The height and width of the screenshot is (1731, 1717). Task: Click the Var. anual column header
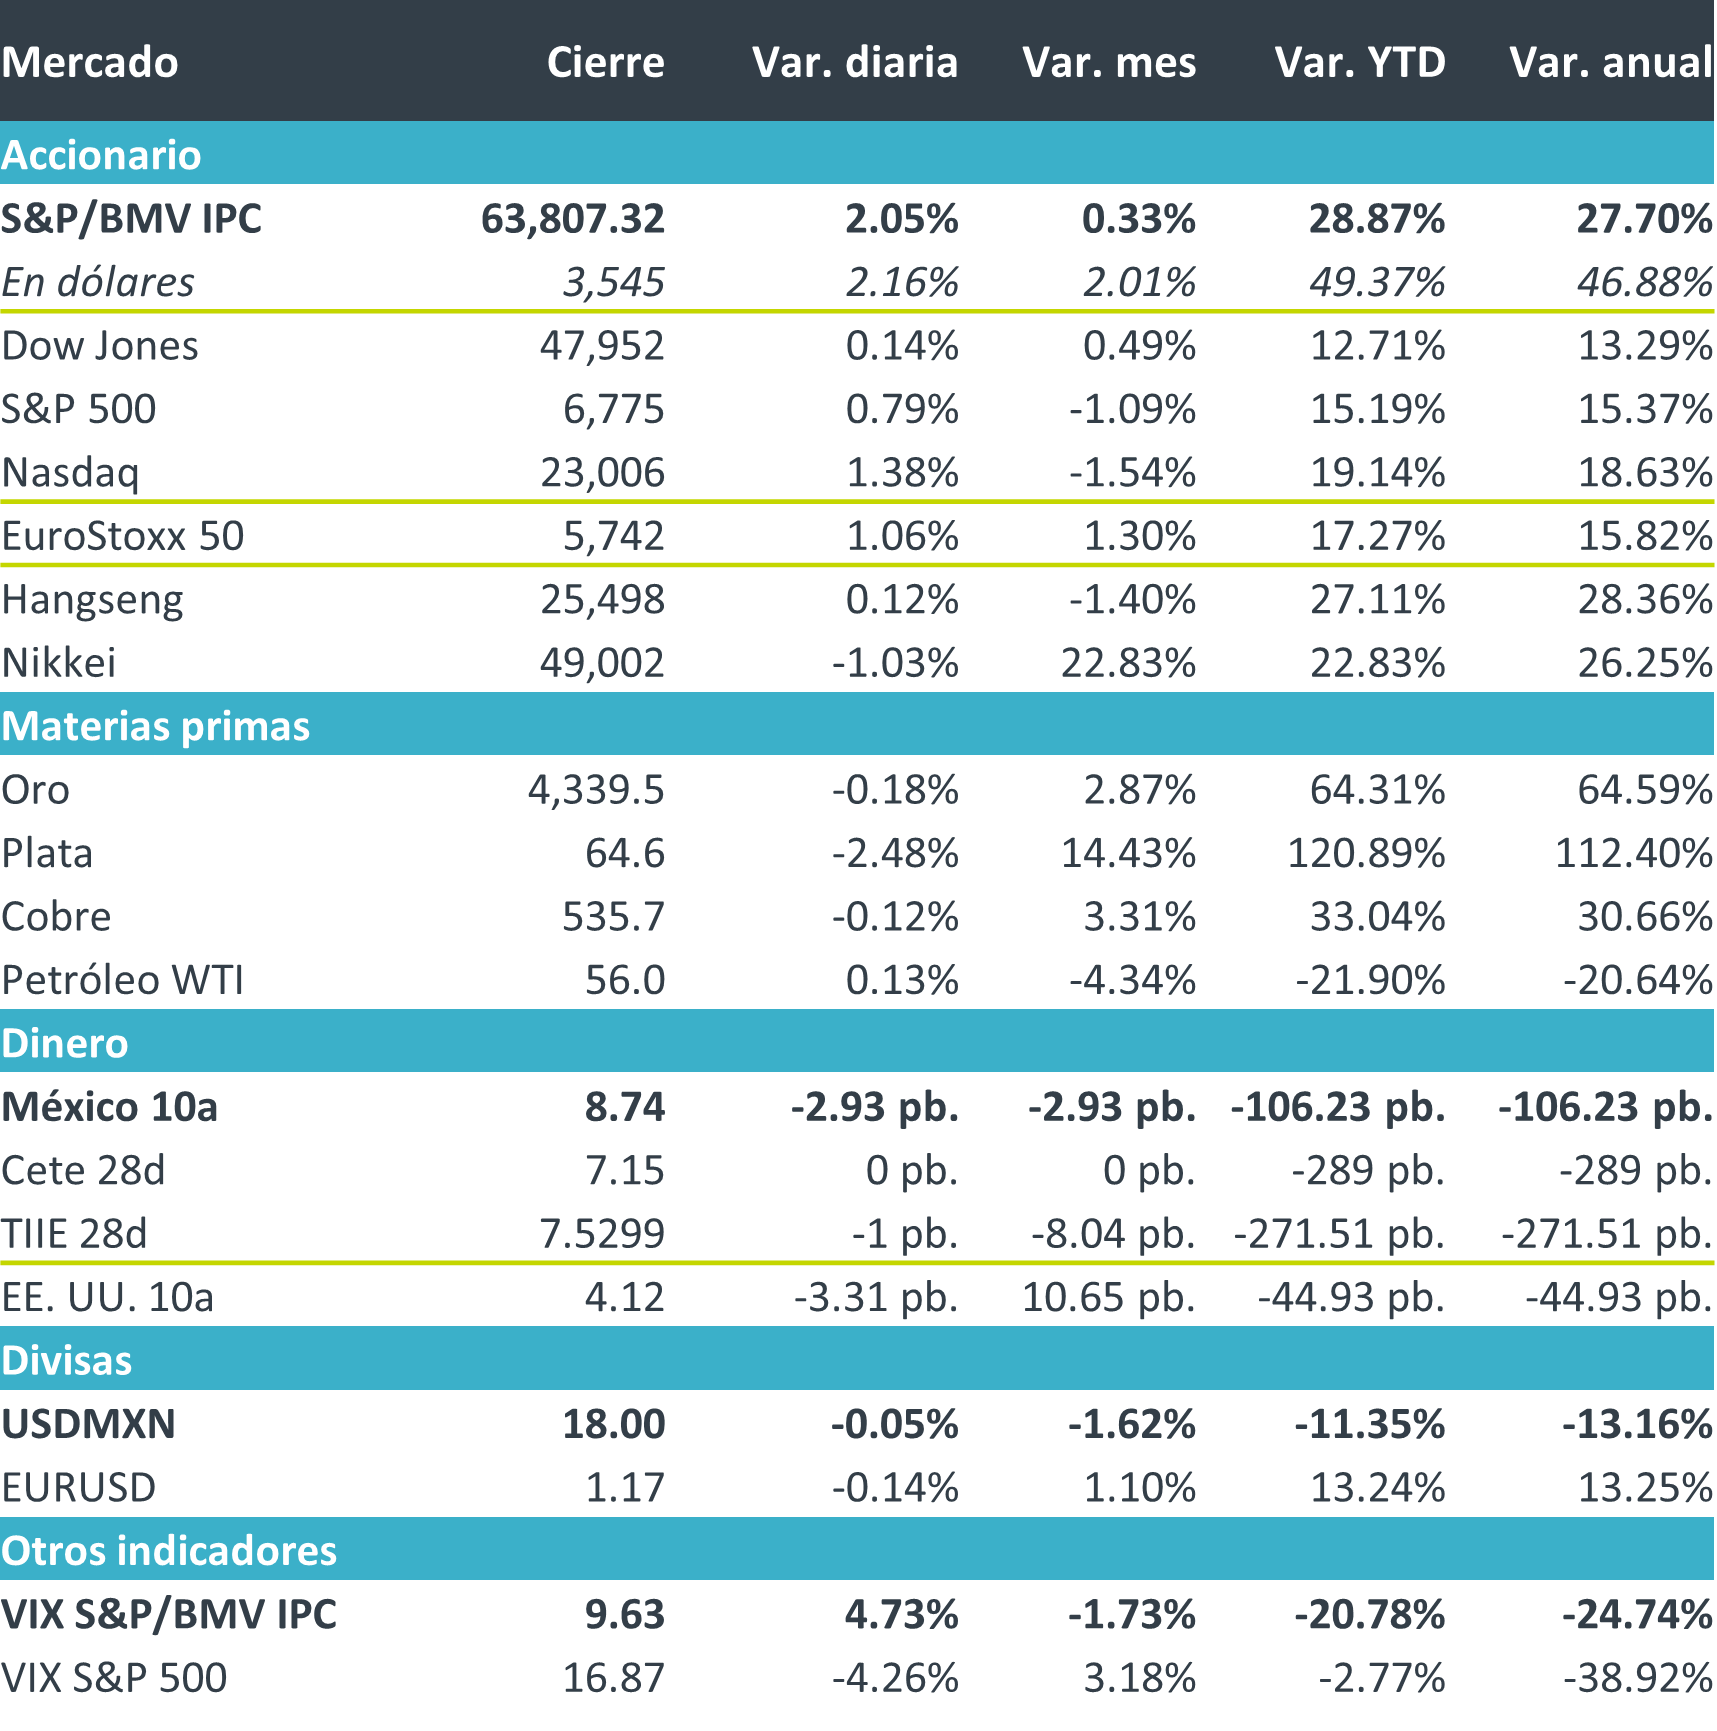click(1611, 62)
